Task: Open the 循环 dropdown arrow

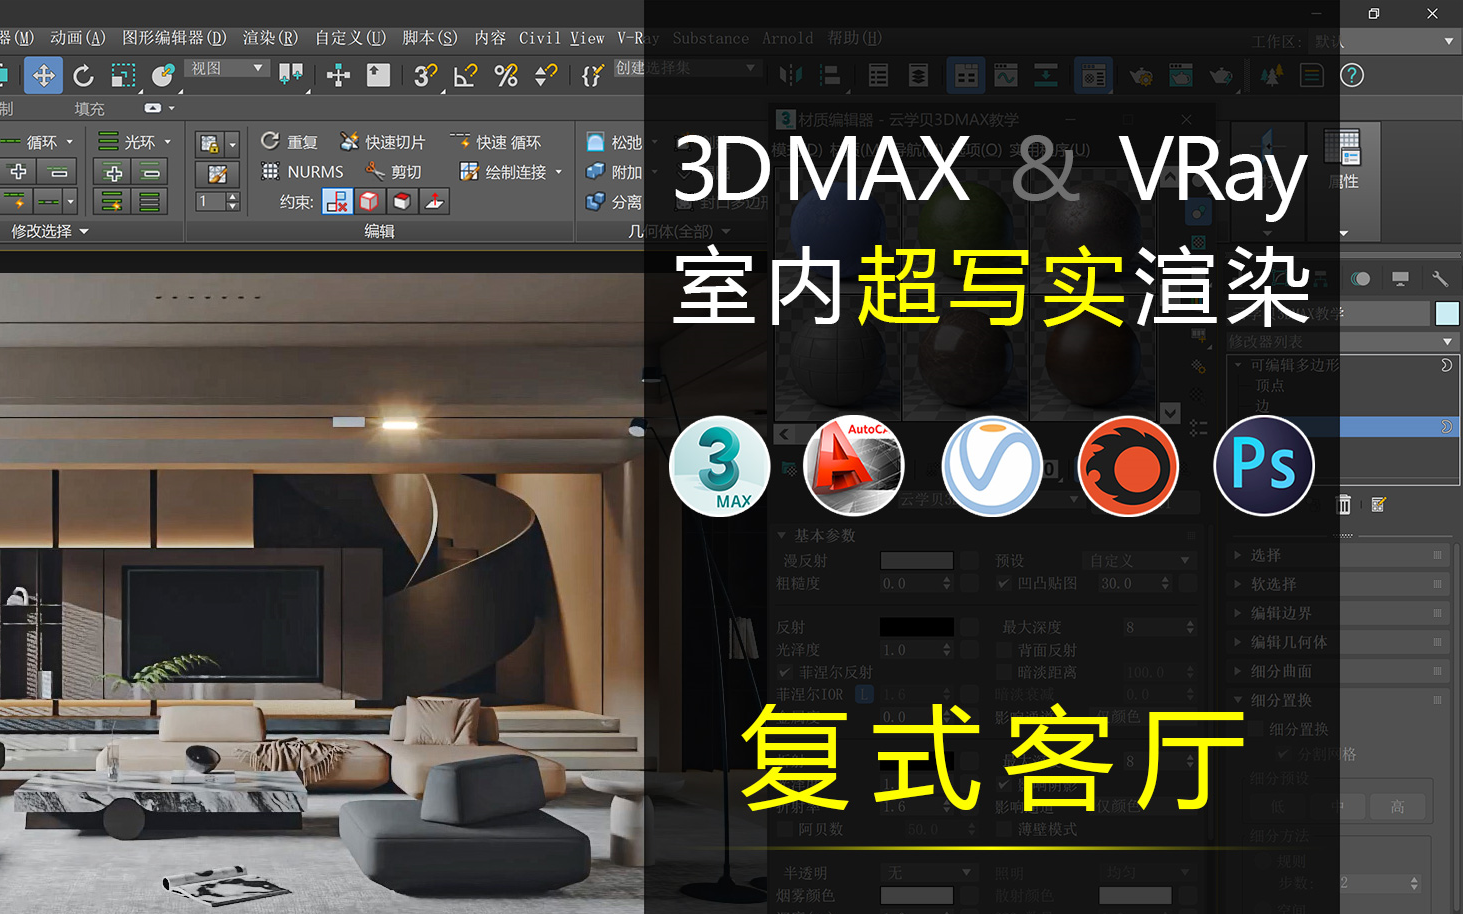Action: pyautogui.click(x=70, y=142)
